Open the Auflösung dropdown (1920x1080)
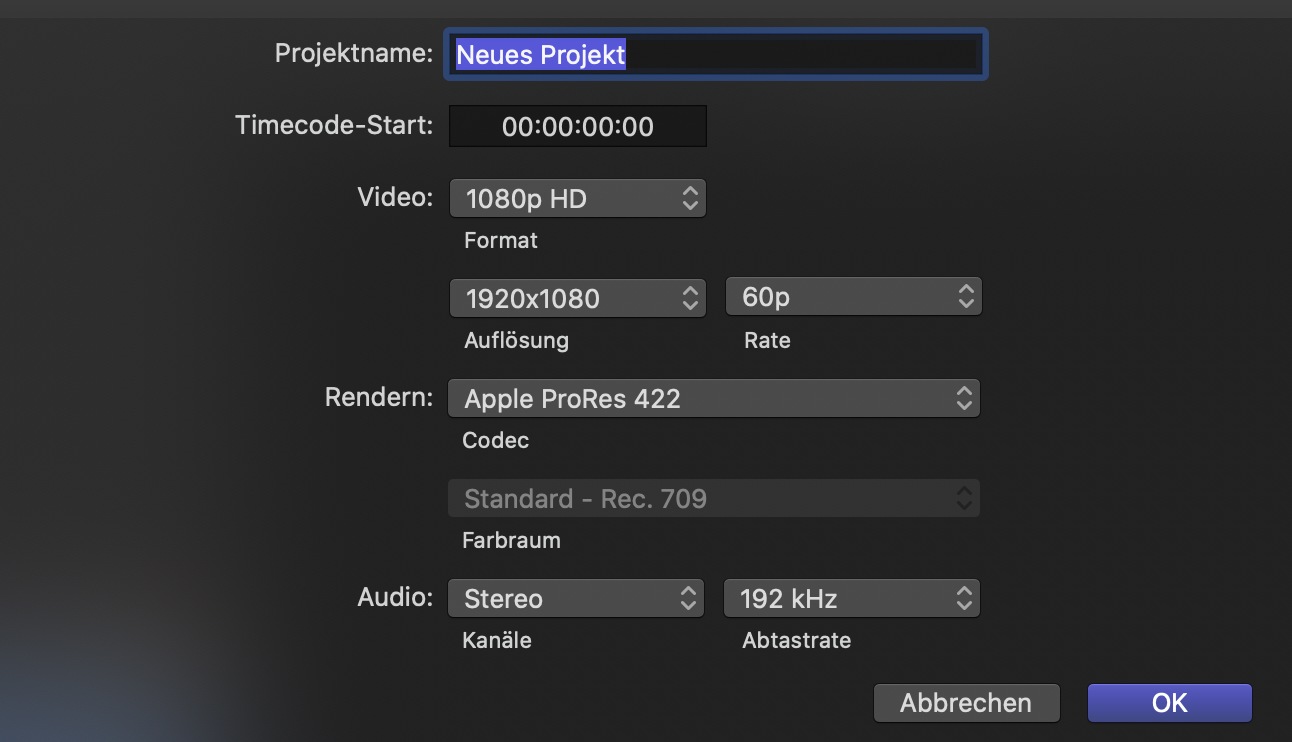This screenshot has height=742, width=1292. (x=578, y=298)
